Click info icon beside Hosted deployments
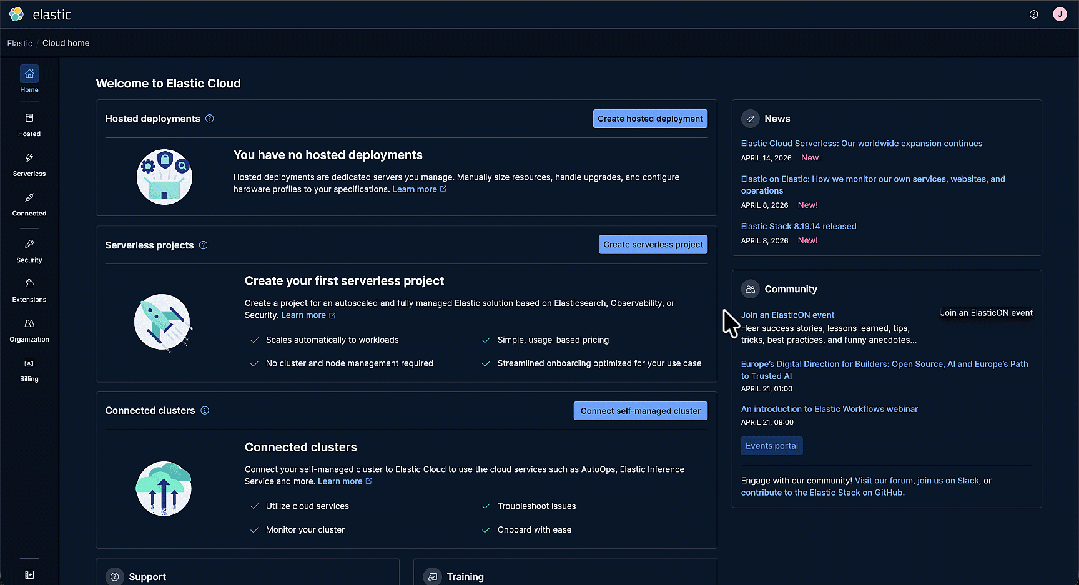The image size is (1079, 585). click(210, 118)
